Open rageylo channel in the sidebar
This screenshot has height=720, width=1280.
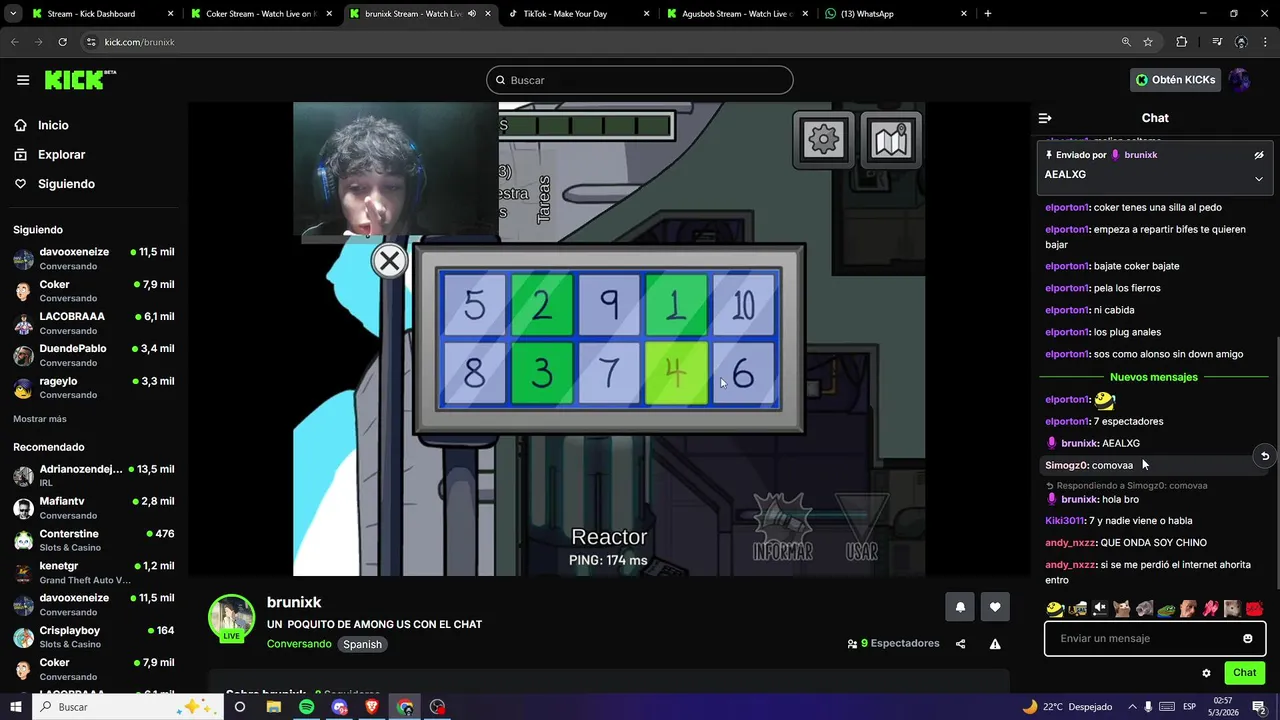click(x=94, y=387)
